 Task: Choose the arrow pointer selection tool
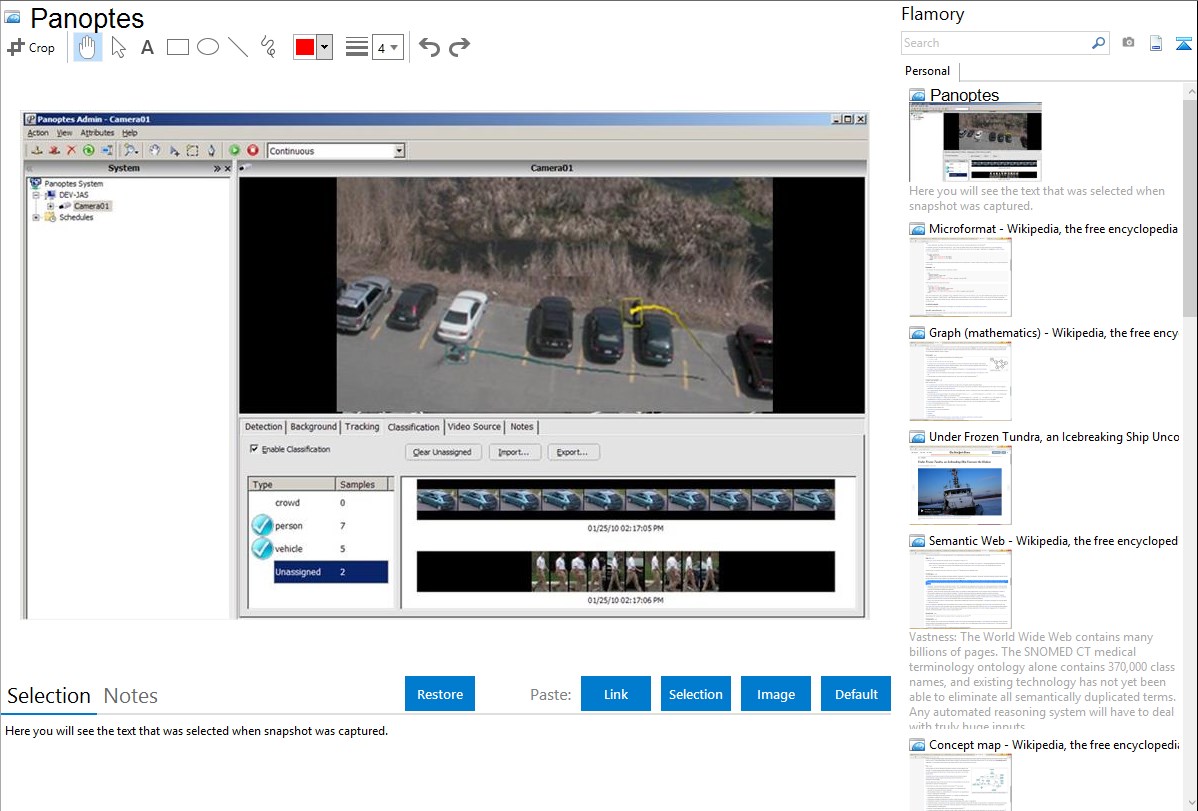[x=118, y=47]
